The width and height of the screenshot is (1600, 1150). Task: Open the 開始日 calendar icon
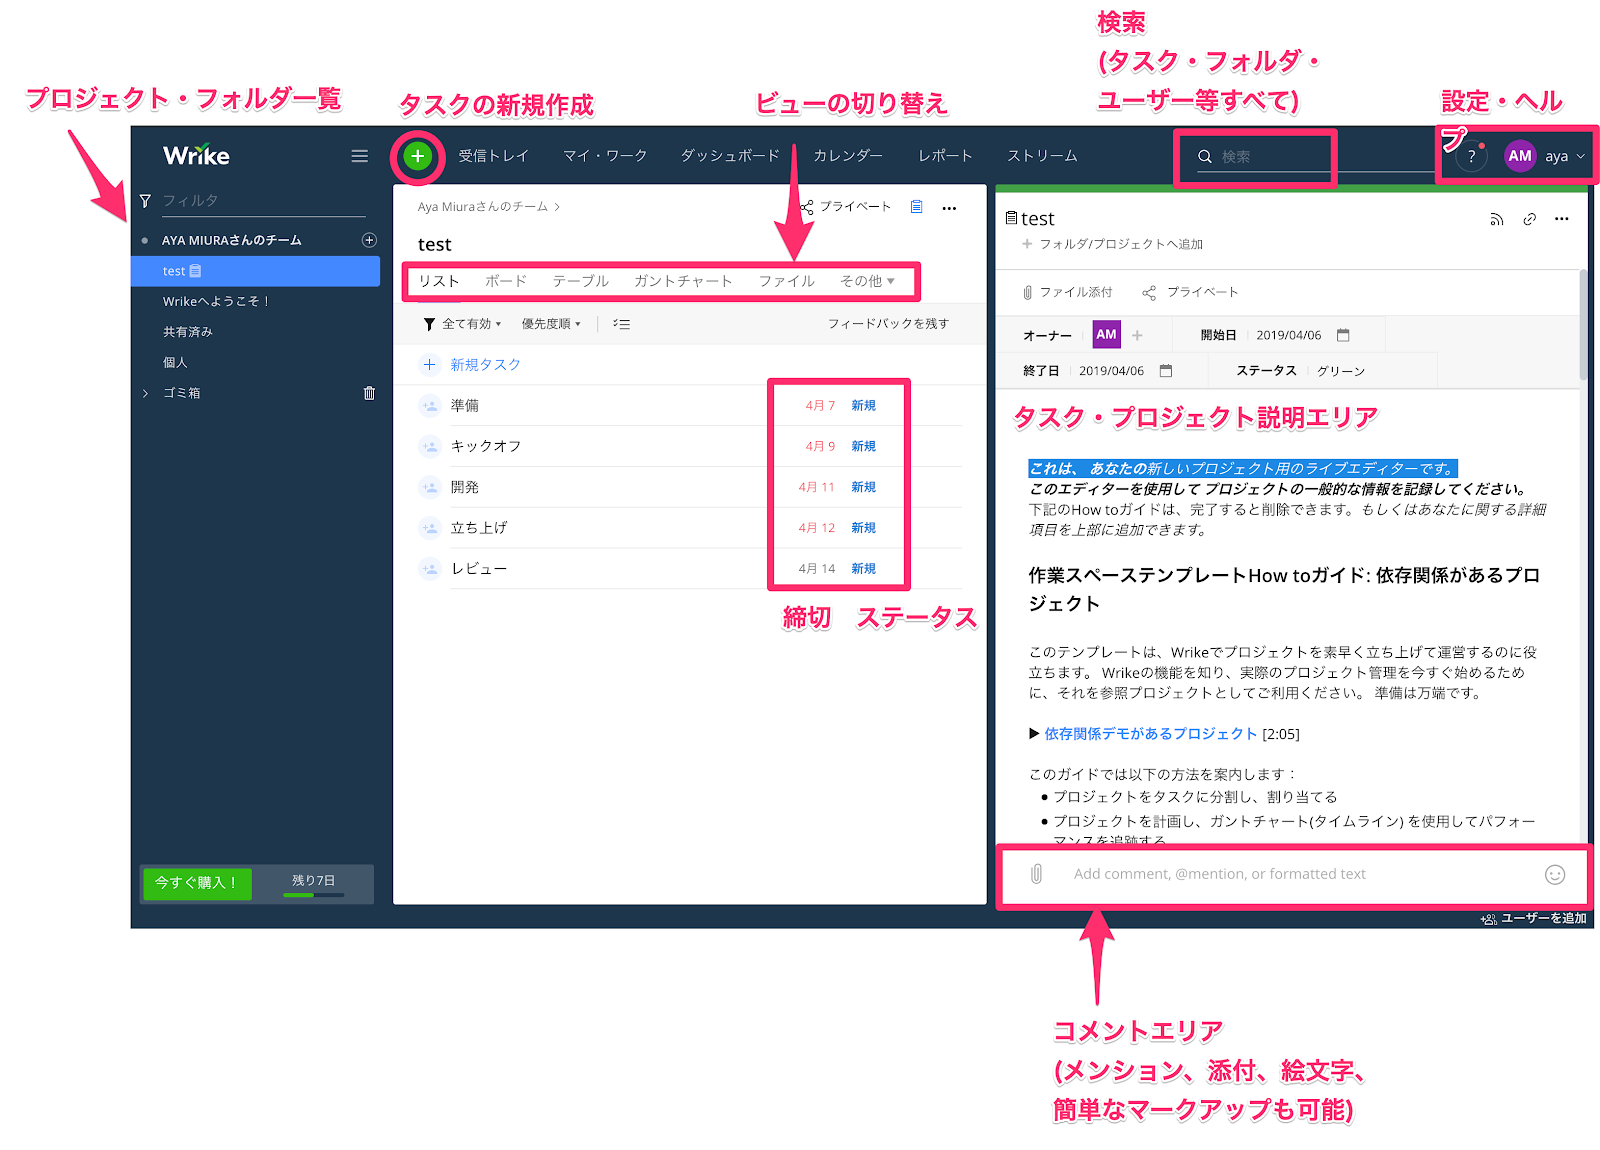[1343, 335]
